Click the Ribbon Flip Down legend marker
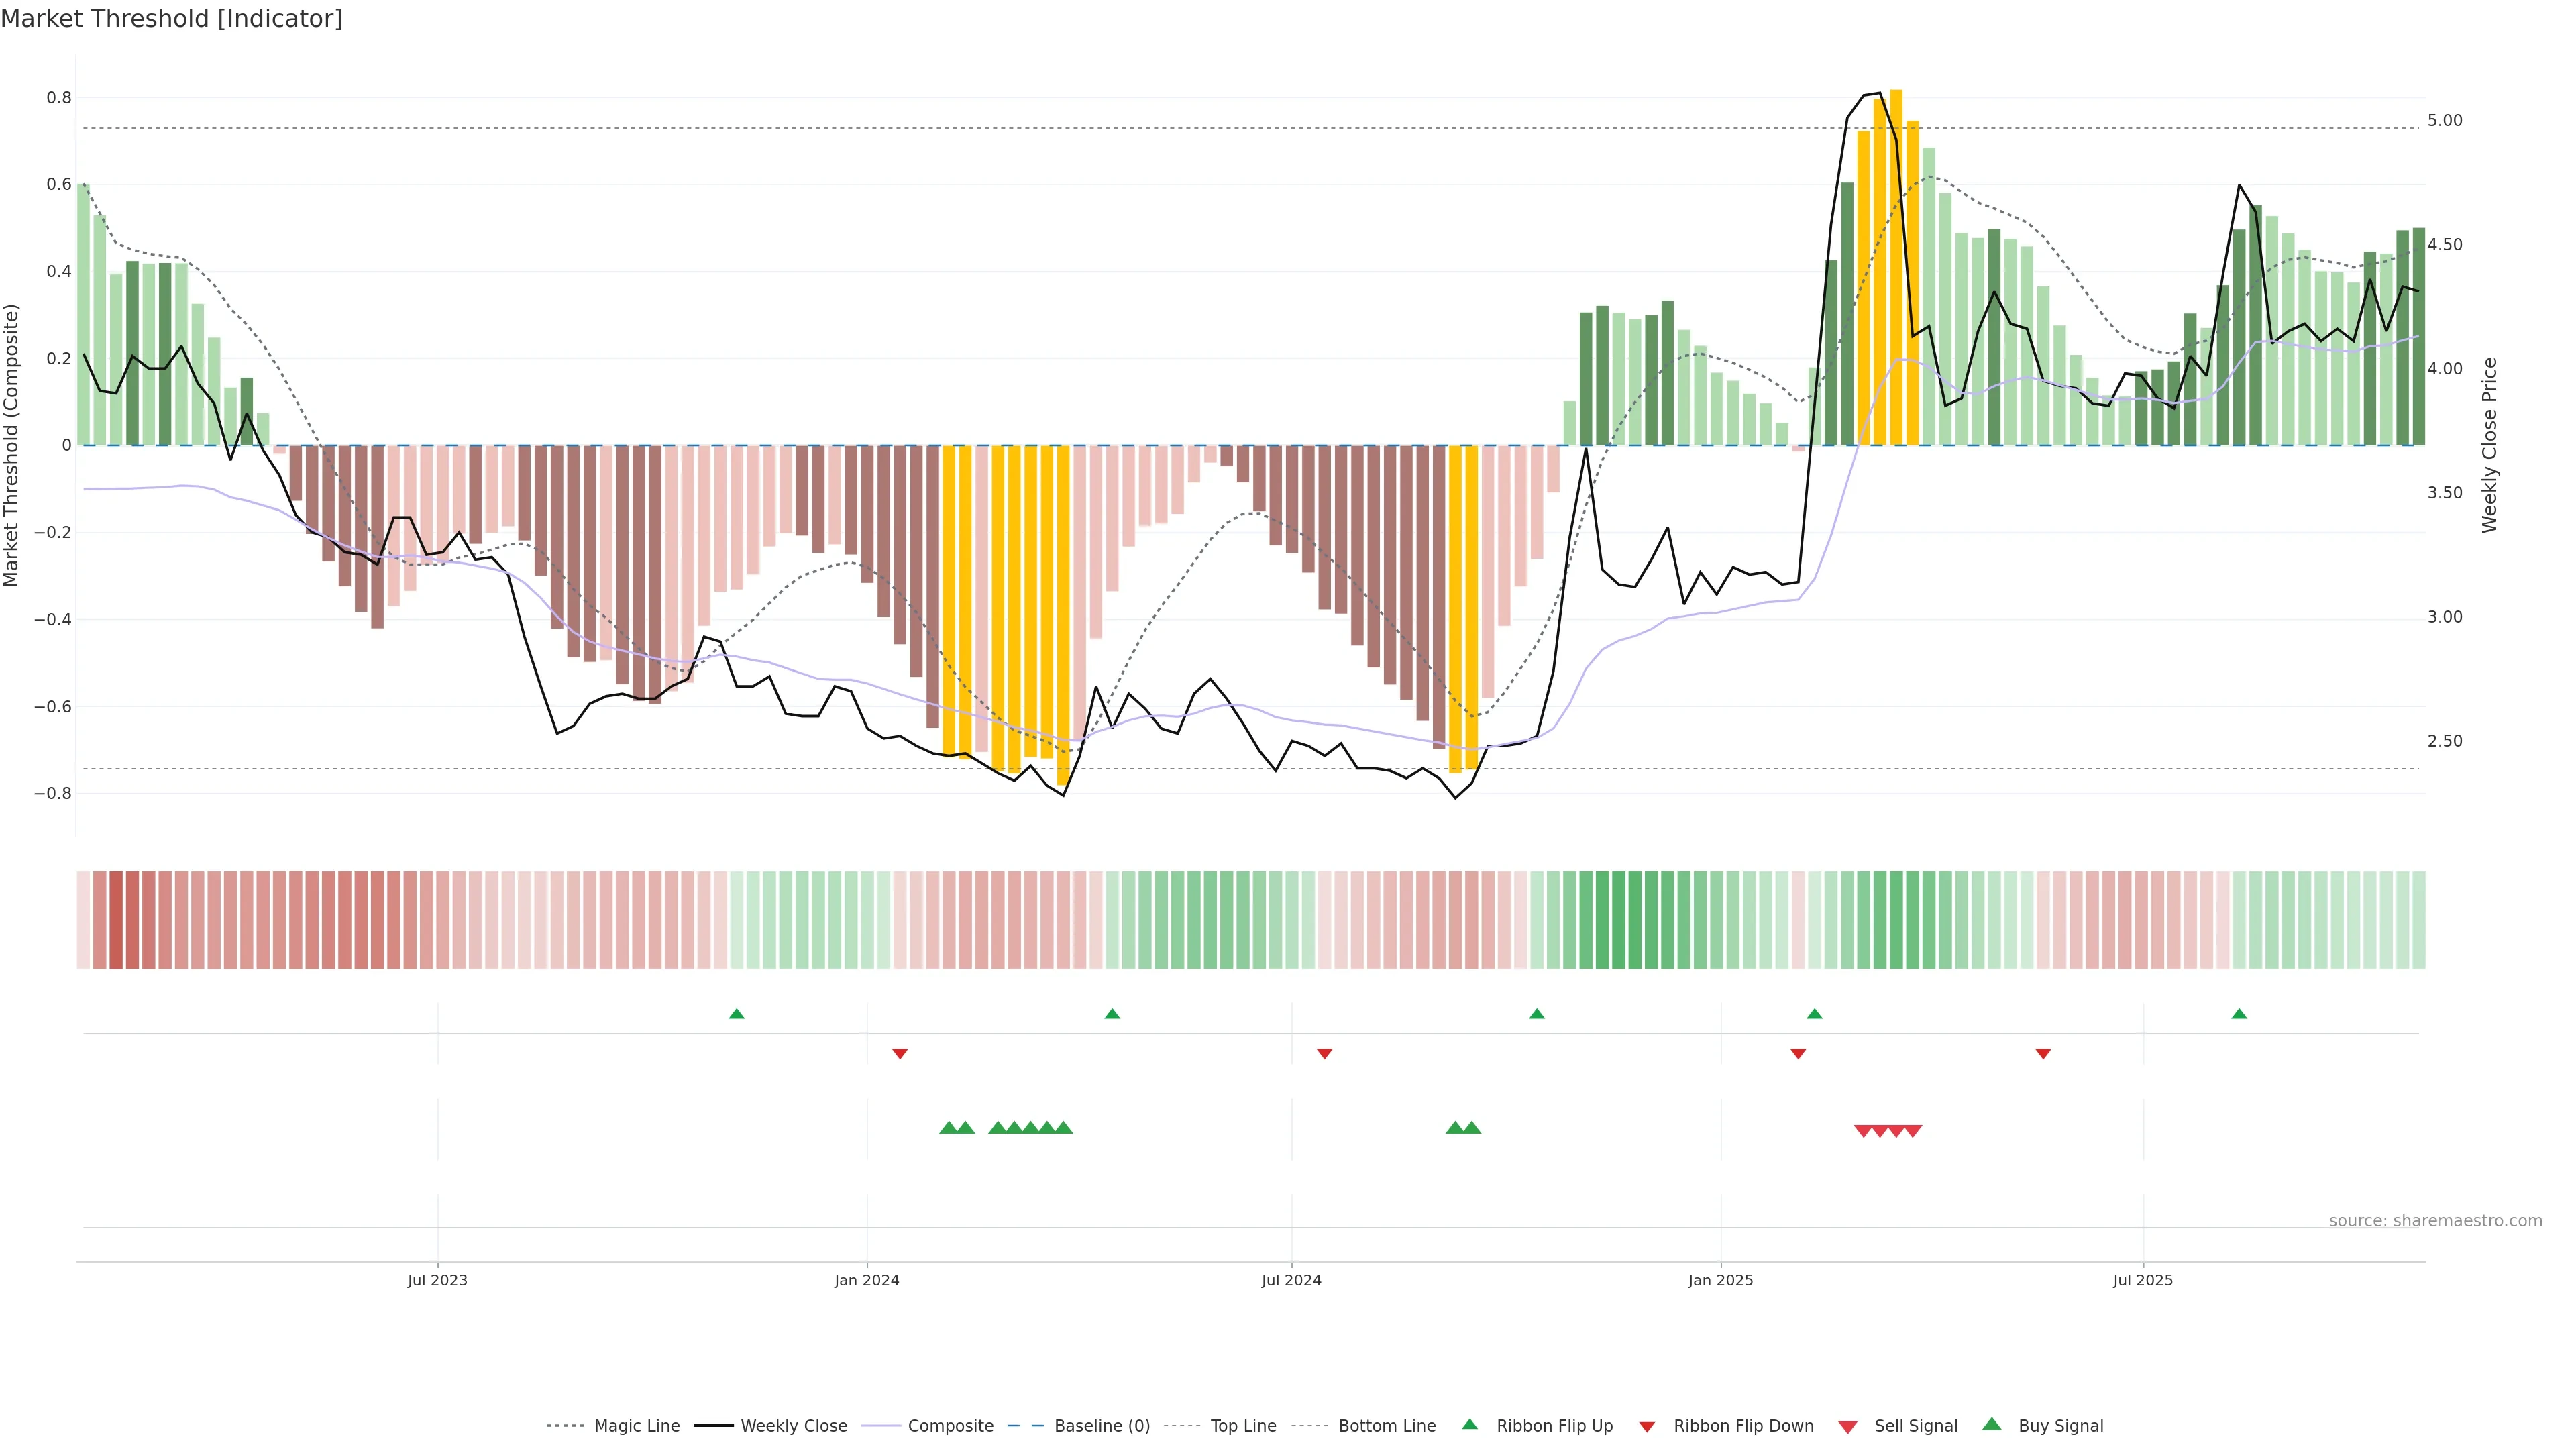The height and width of the screenshot is (1449, 2576). pyautogui.click(x=1646, y=1427)
